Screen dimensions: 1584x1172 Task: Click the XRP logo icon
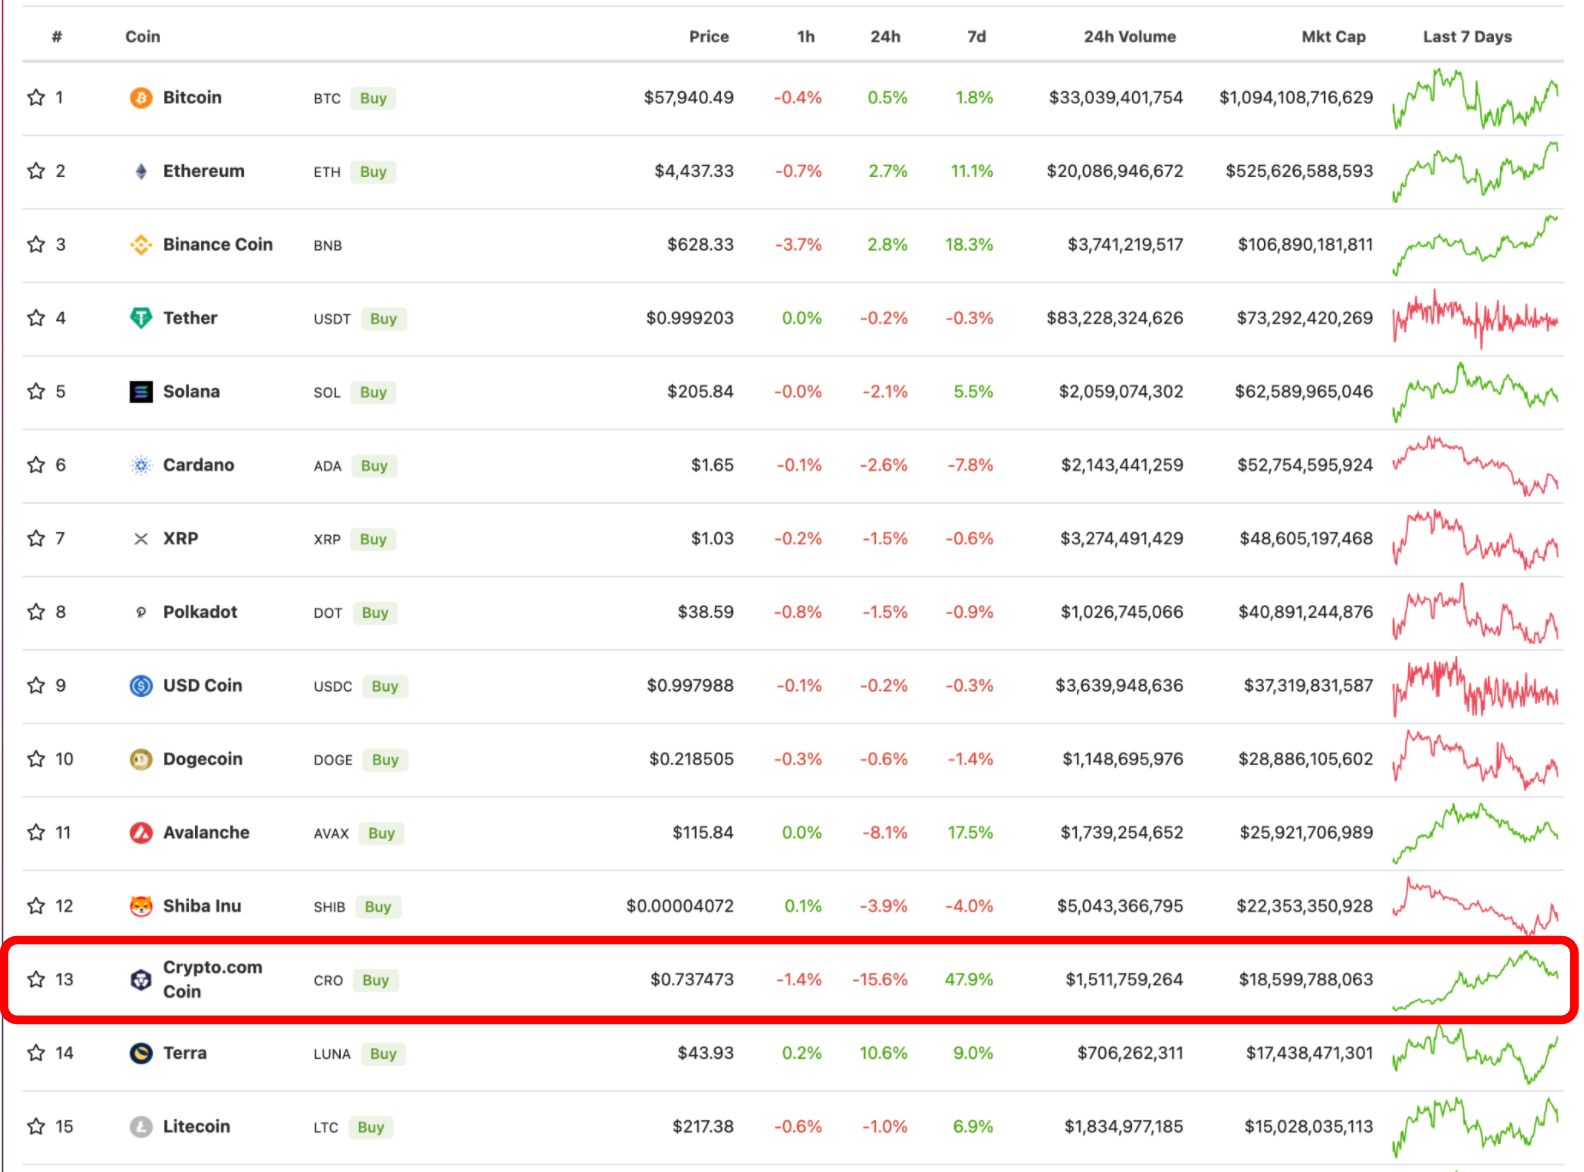pos(141,539)
